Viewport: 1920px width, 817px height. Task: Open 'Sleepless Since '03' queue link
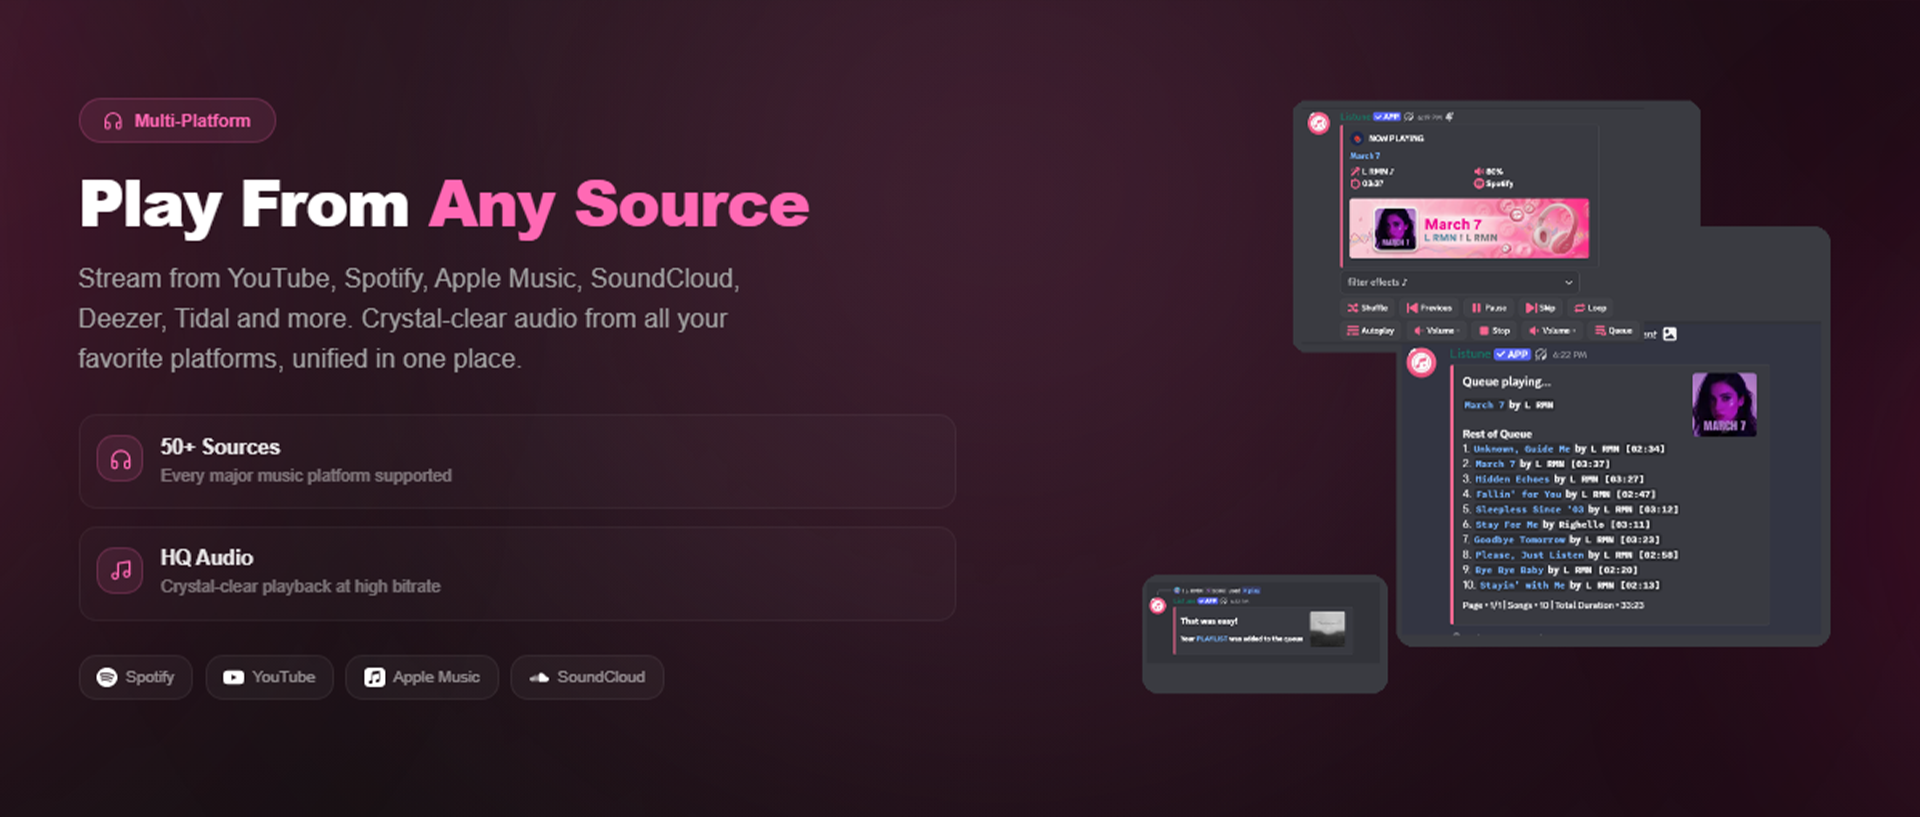tap(1530, 509)
